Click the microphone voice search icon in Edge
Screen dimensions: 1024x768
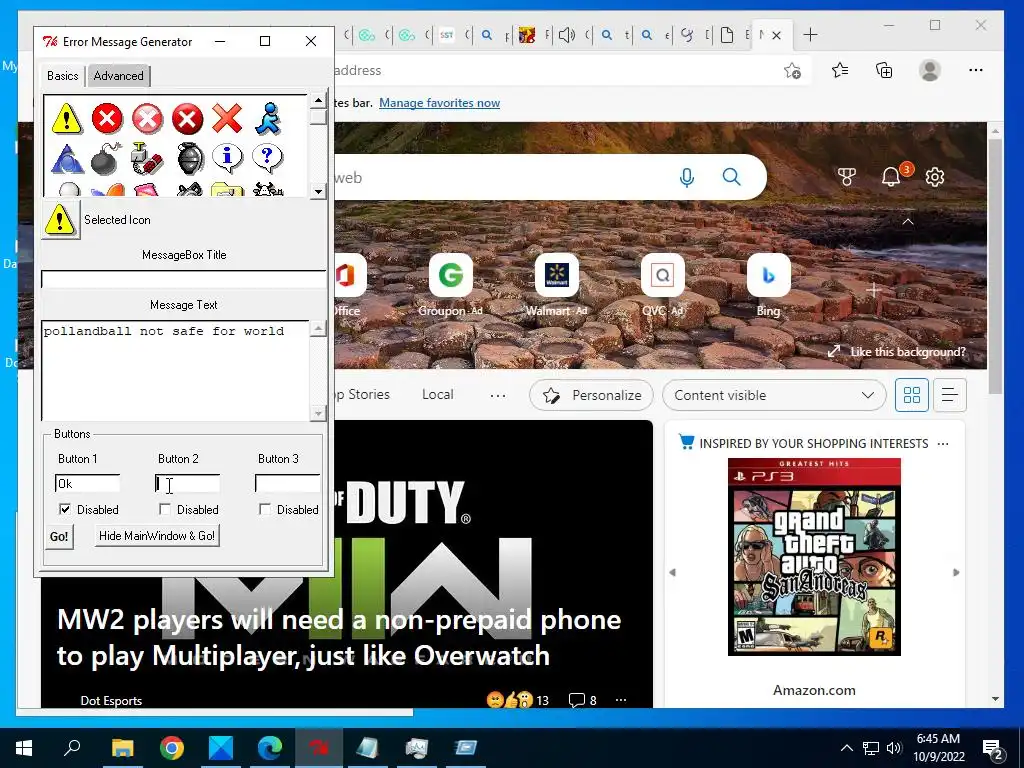686,177
